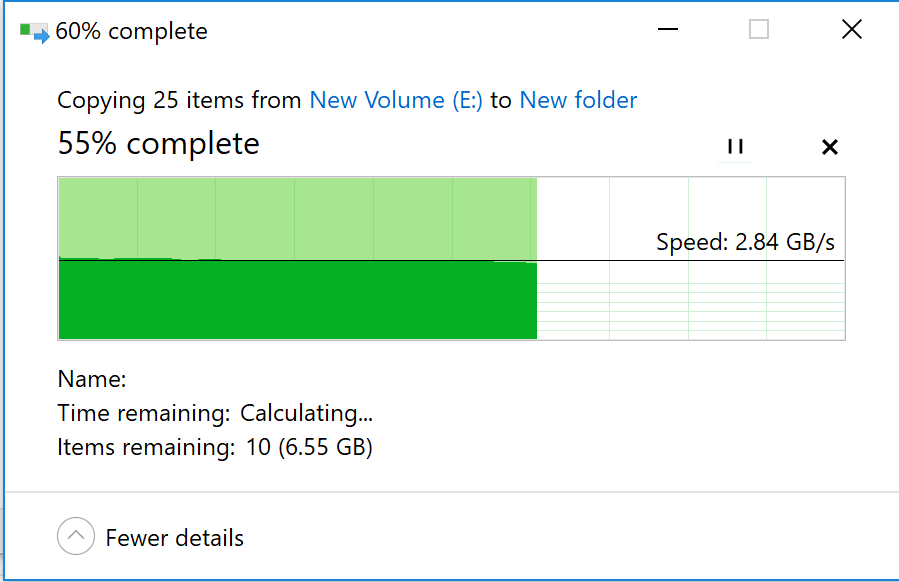Click the "Name:" field label
Image resolution: width=899 pixels, height=582 pixels.
pyautogui.click(x=92, y=379)
